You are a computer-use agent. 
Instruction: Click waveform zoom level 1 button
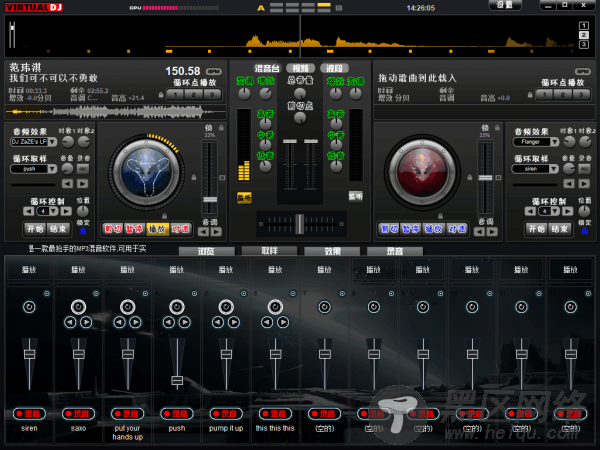tap(584, 26)
